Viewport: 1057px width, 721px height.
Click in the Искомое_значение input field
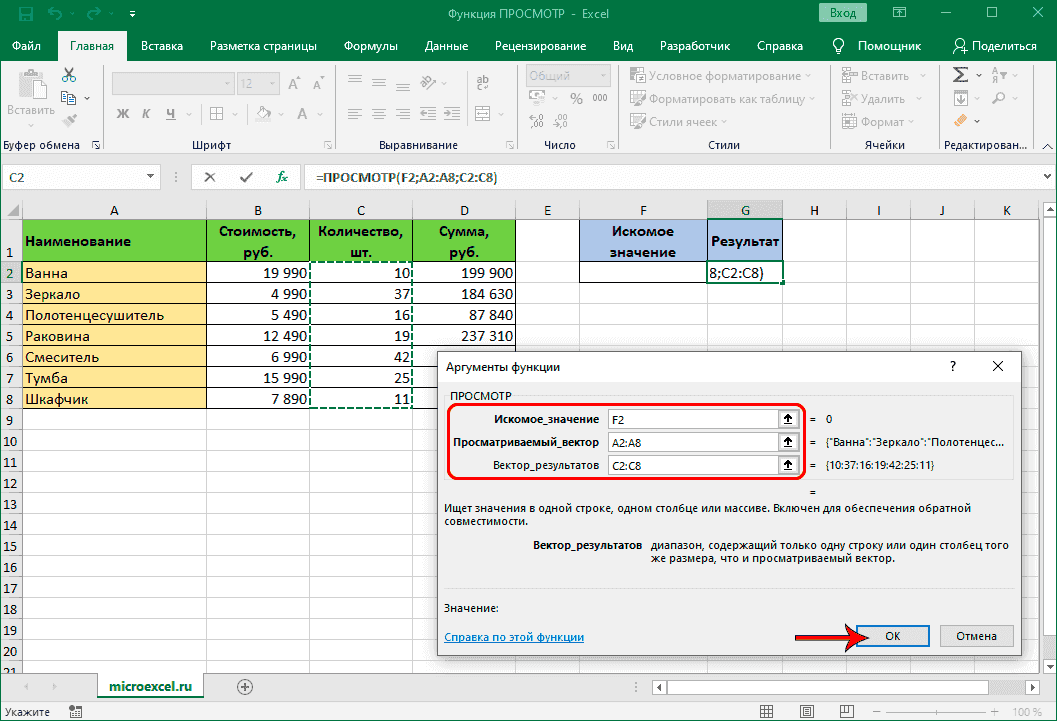click(690, 419)
